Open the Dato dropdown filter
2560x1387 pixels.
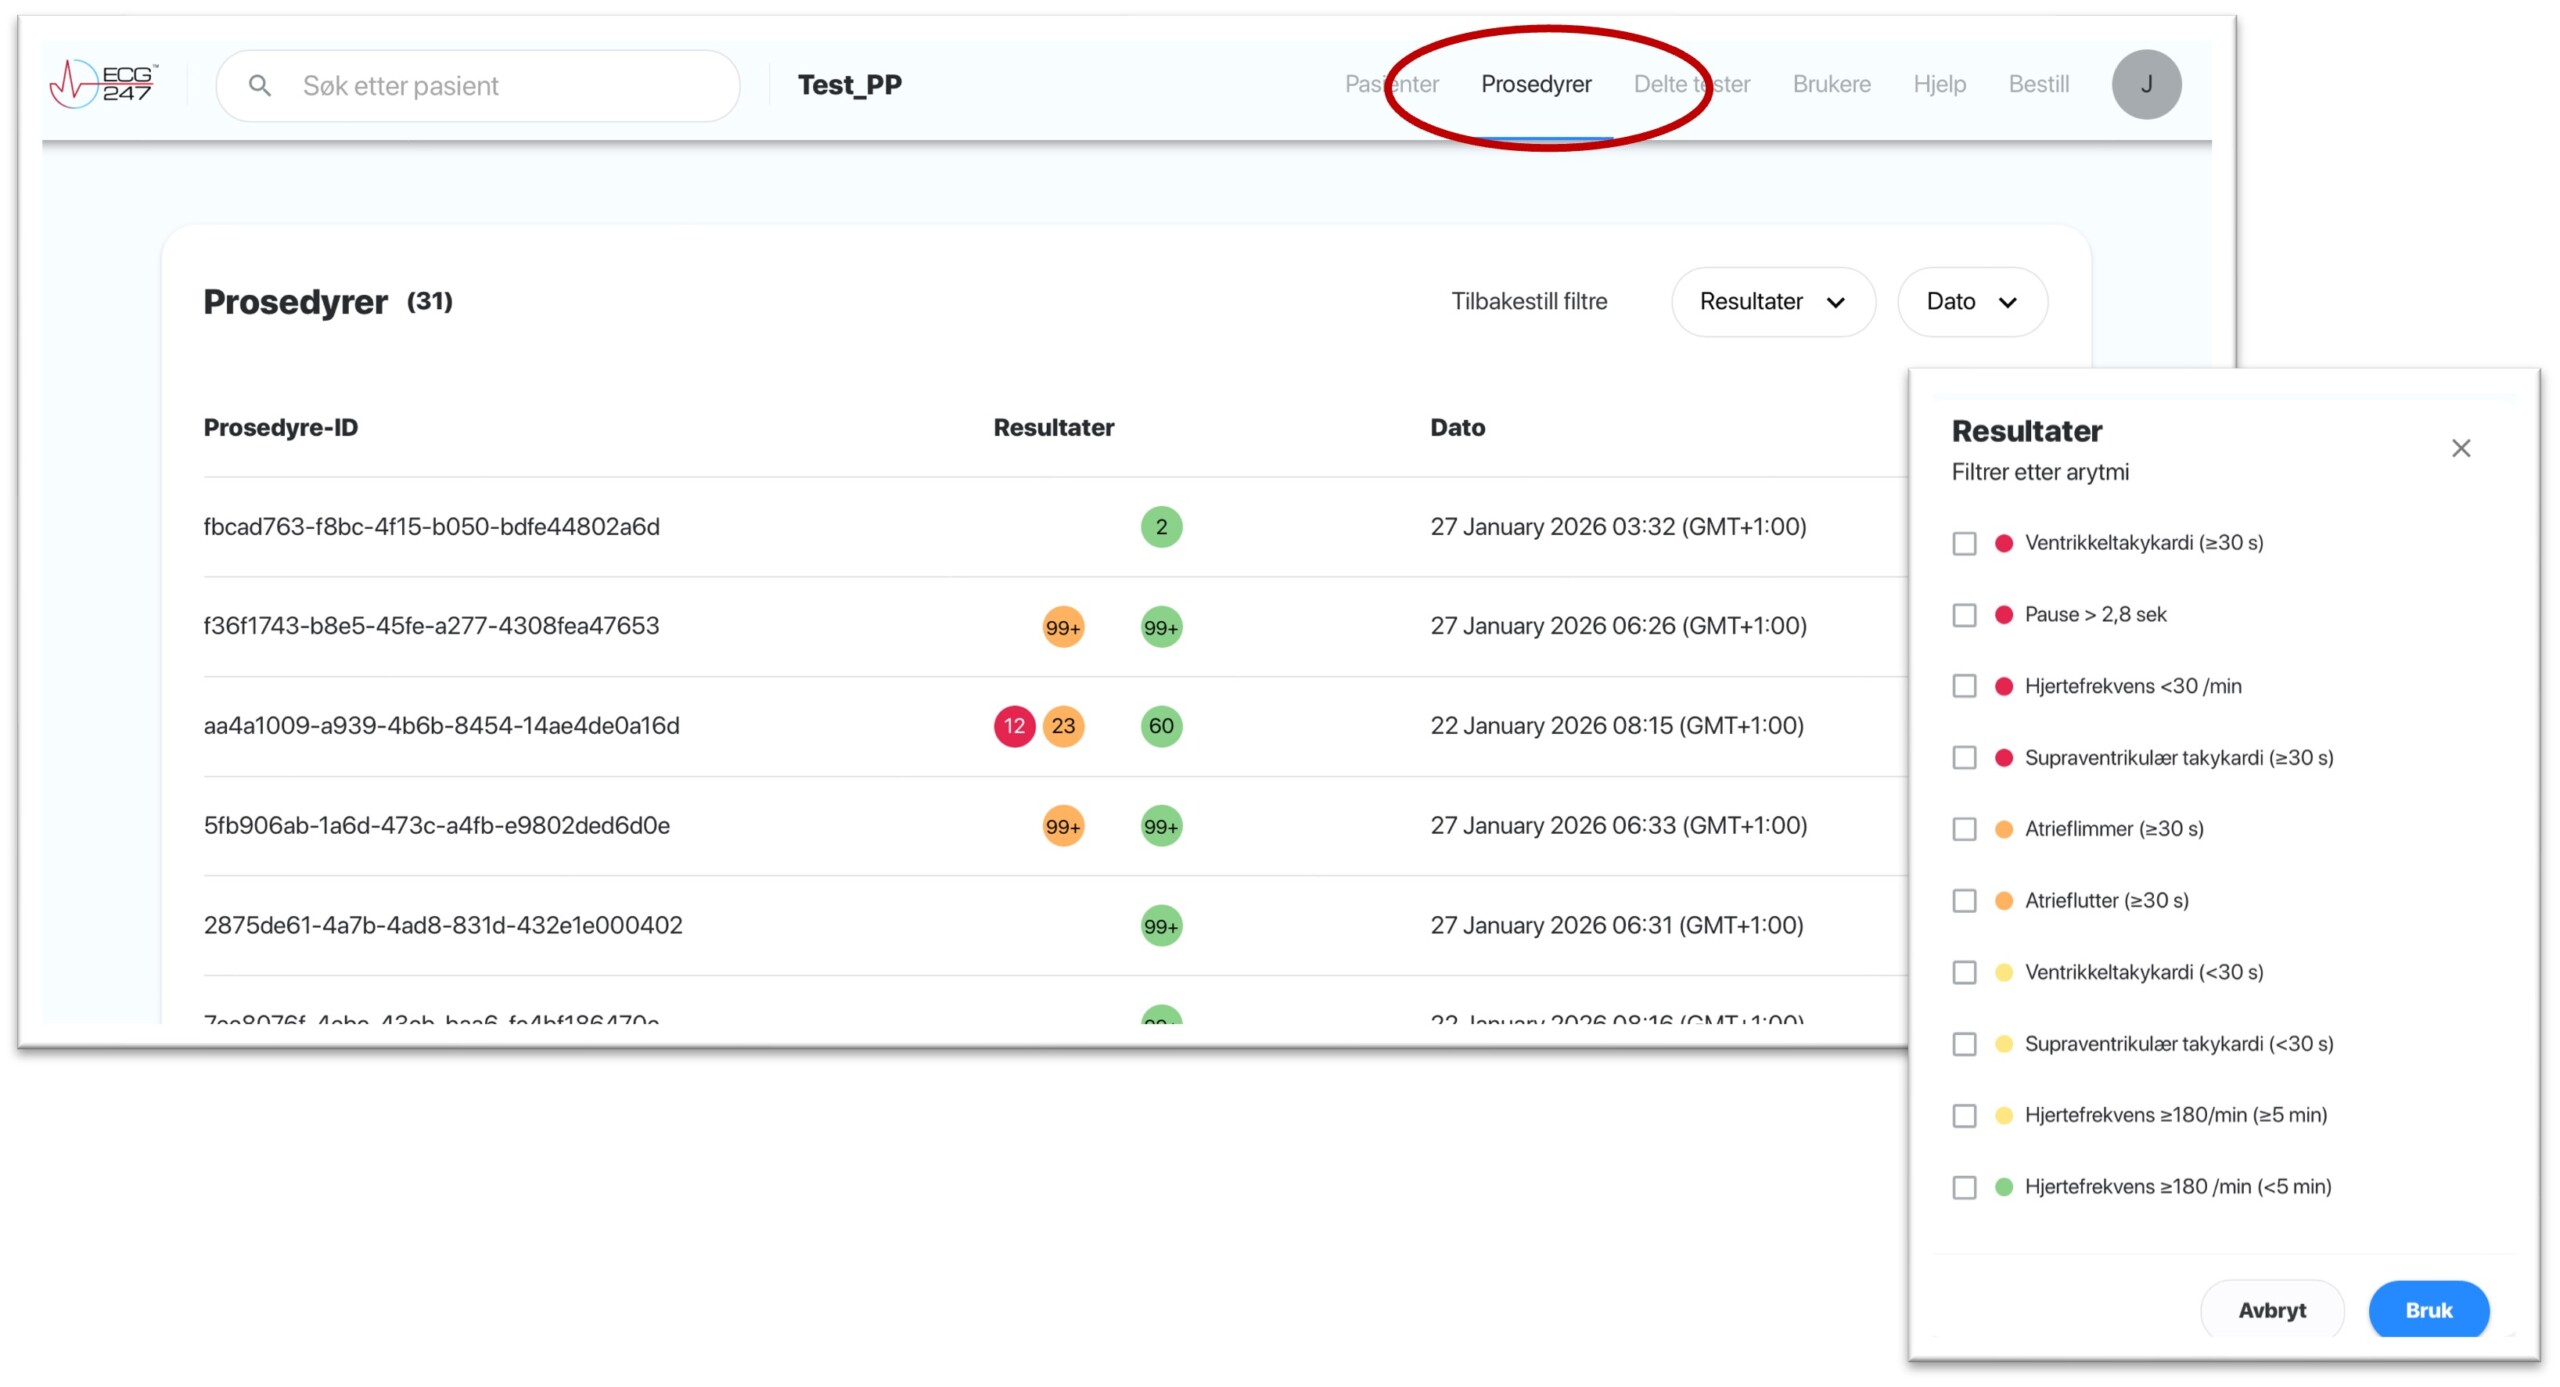coord(1971,302)
